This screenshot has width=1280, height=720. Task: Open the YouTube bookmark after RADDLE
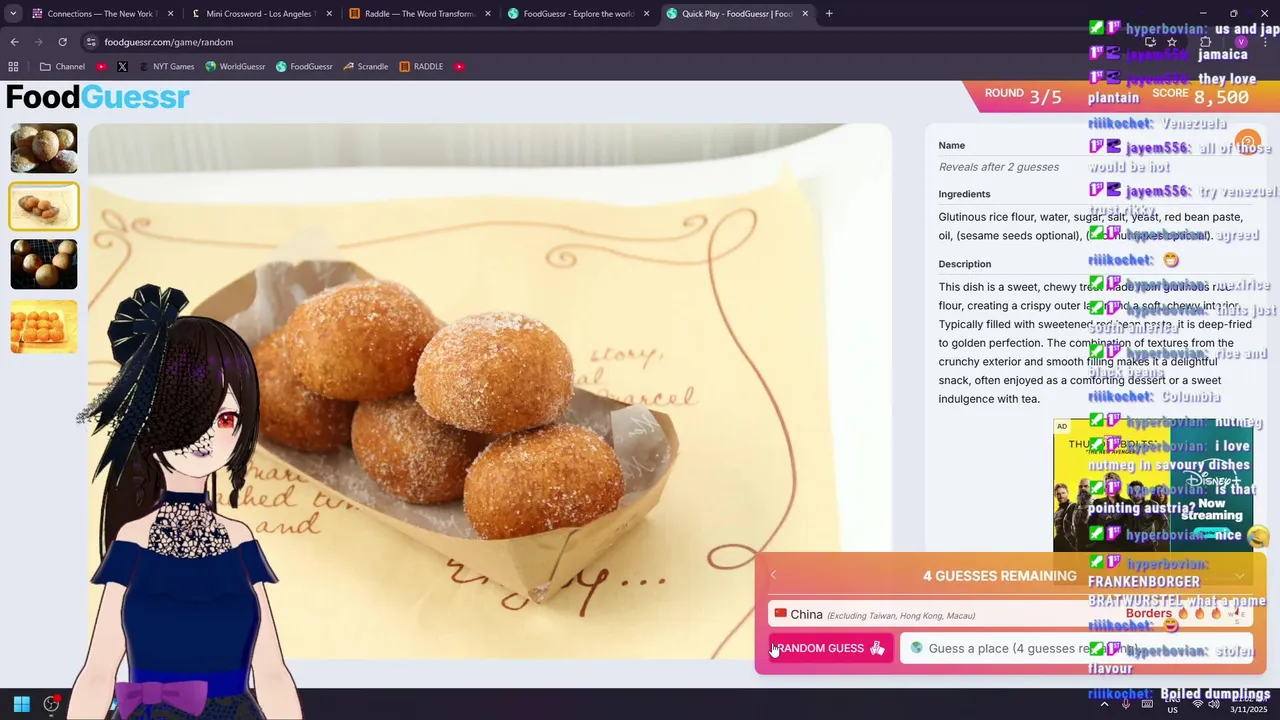pyautogui.click(x=459, y=67)
